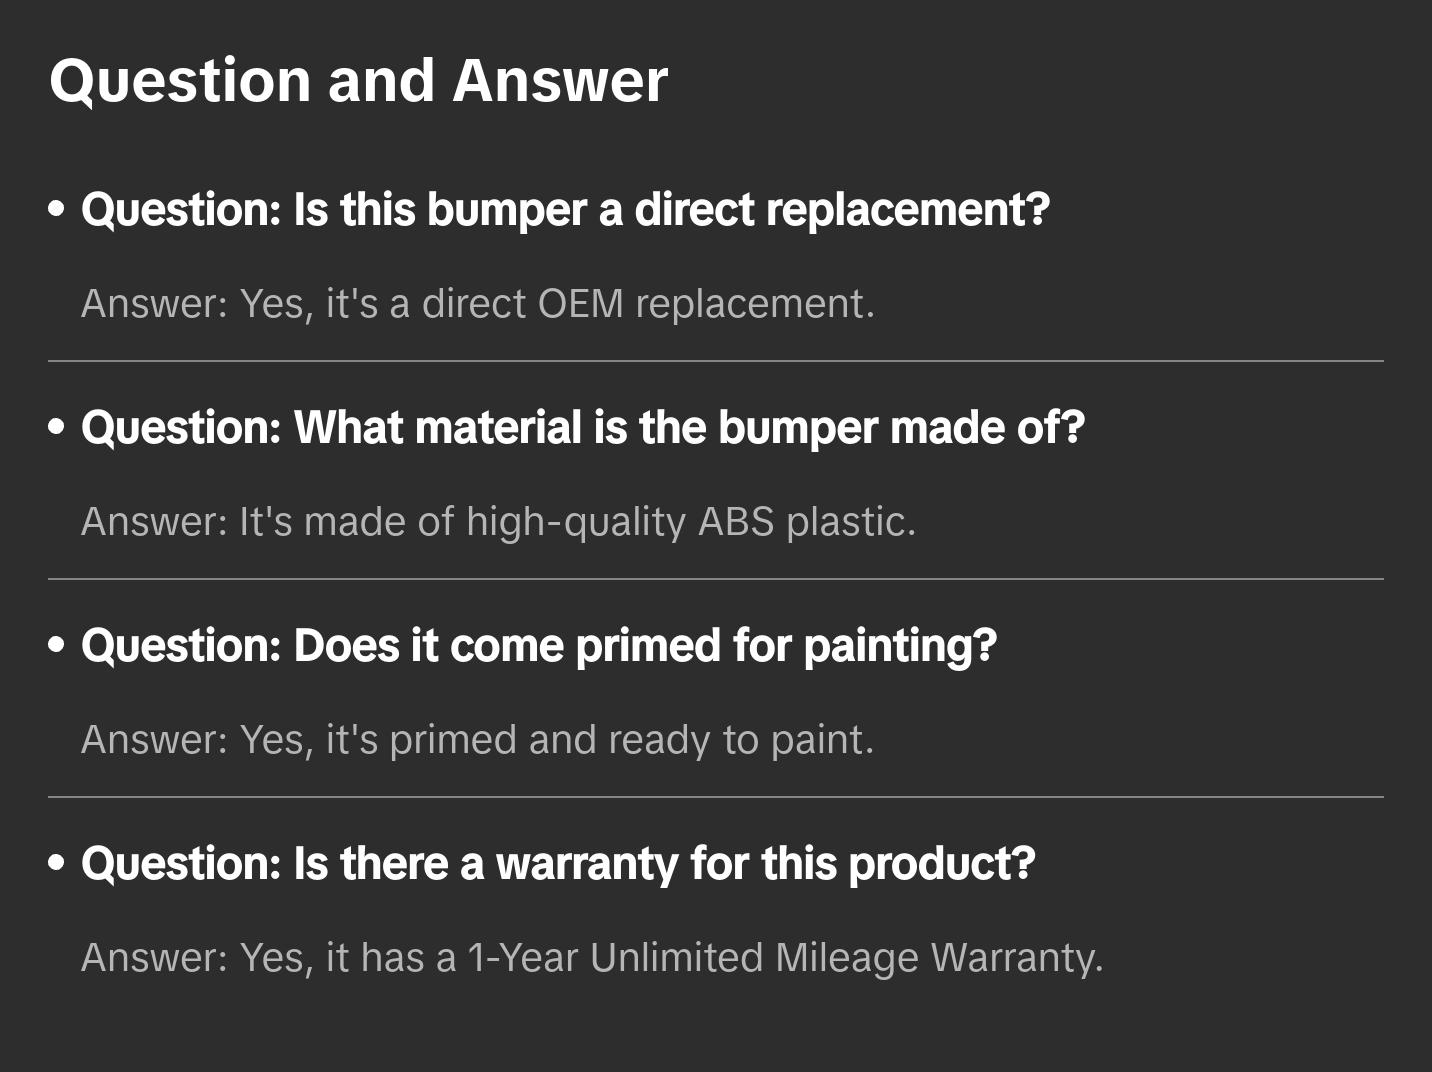Open the warranty question
This screenshot has width=1432, height=1072.
pyautogui.click(x=557, y=864)
